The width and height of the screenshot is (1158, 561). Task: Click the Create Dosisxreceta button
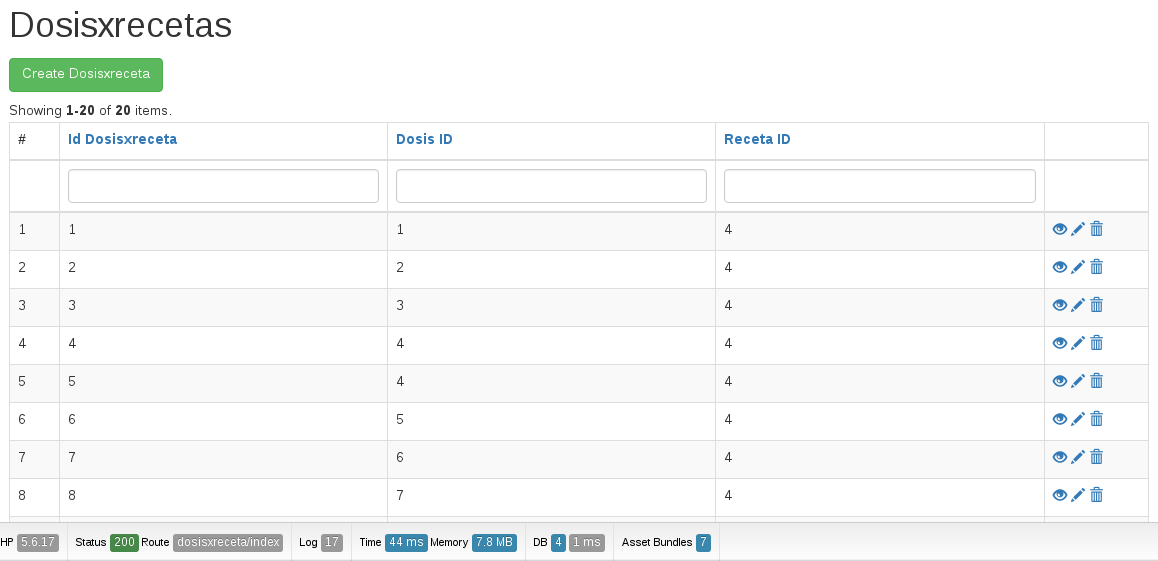tap(86, 75)
